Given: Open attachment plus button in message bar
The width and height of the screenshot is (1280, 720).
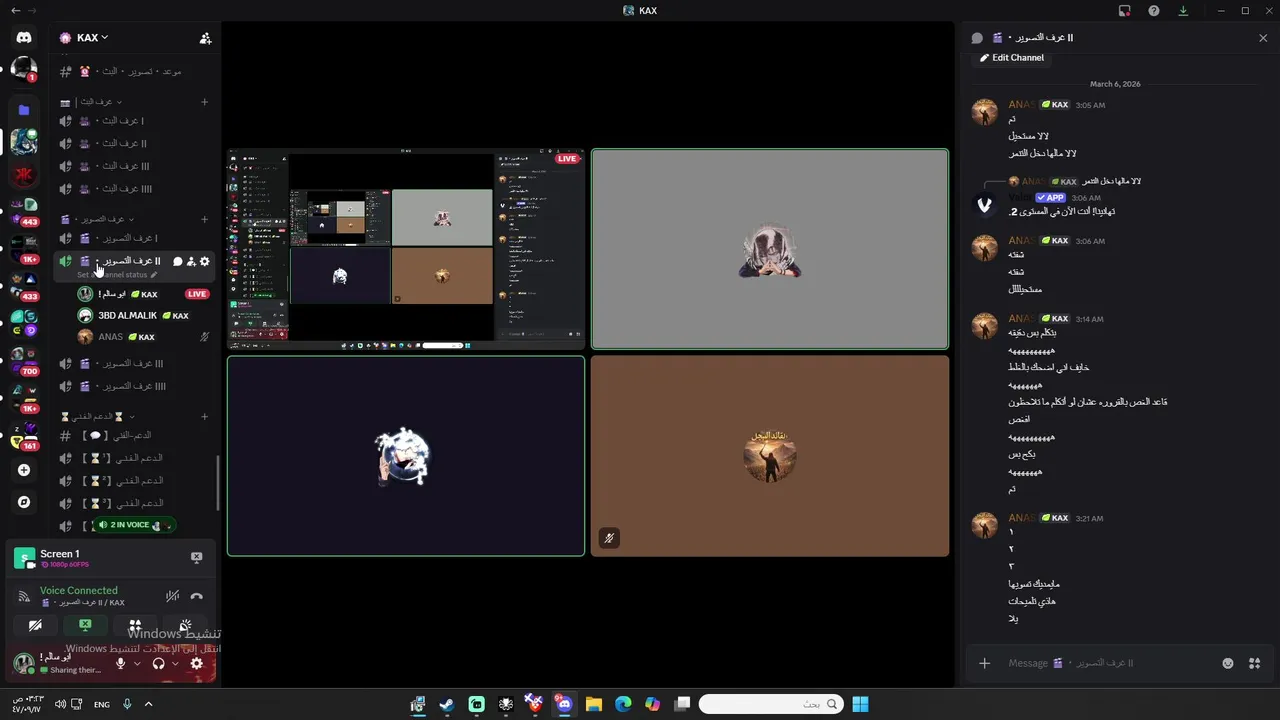Looking at the screenshot, I should click(984, 663).
